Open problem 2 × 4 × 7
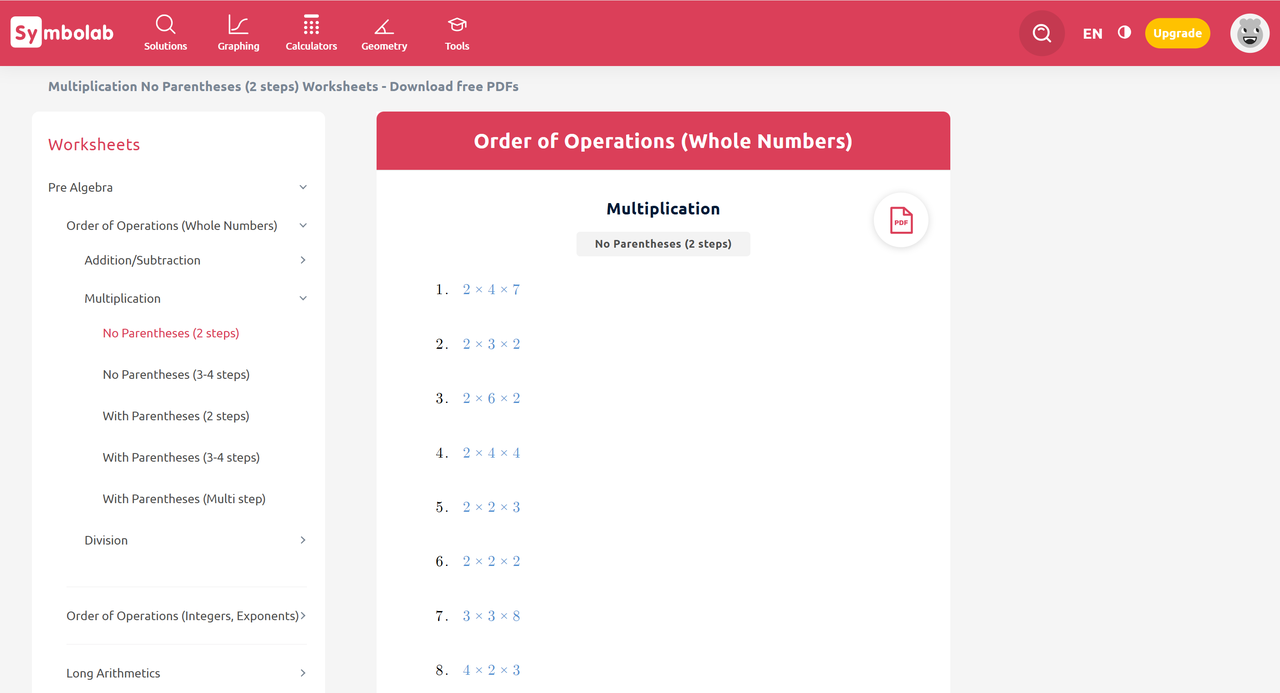The width and height of the screenshot is (1280, 693). (x=491, y=290)
